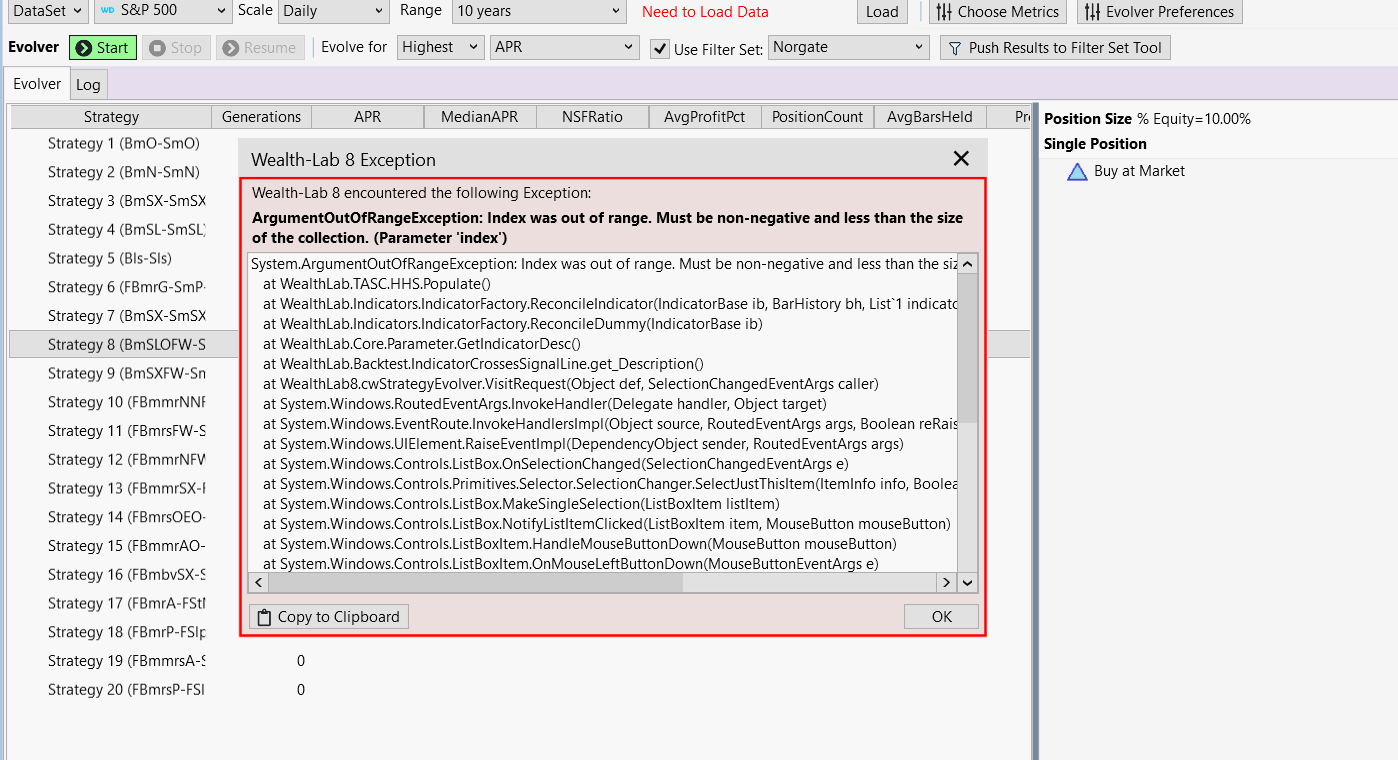1398x760 pixels.
Task: Toggle the Use Filter Set checkbox
Action: point(660,49)
